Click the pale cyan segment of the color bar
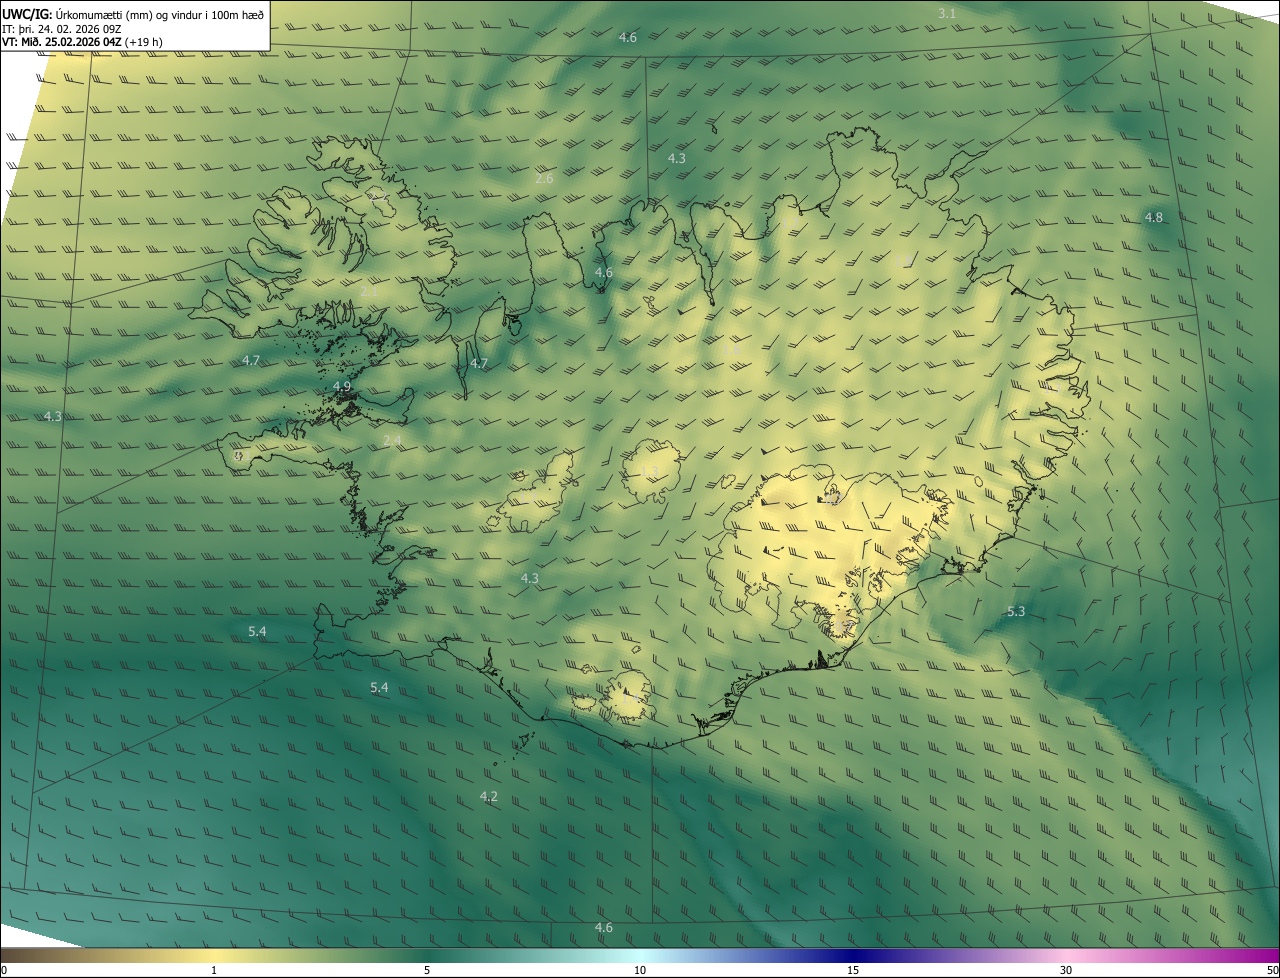 point(640,955)
